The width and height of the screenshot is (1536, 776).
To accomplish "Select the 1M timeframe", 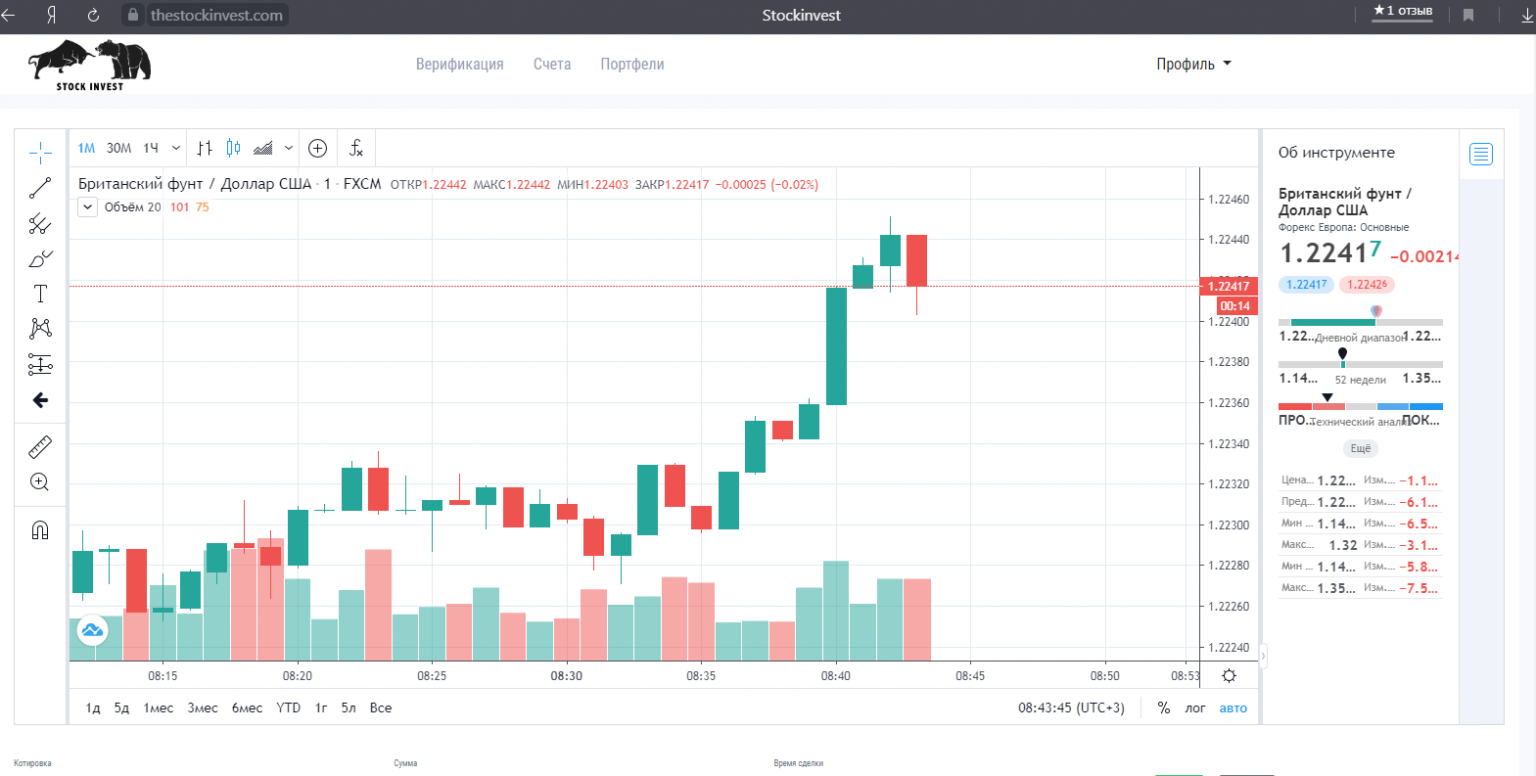I will (x=86, y=148).
